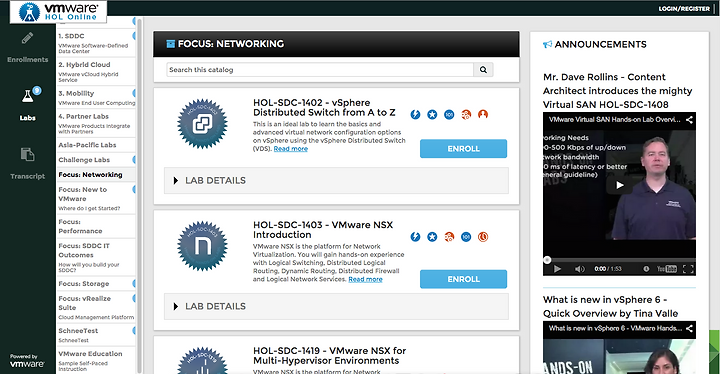Open the Enrollments pencil icon
Image resolution: width=720 pixels, height=374 pixels.
click(27, 38)
